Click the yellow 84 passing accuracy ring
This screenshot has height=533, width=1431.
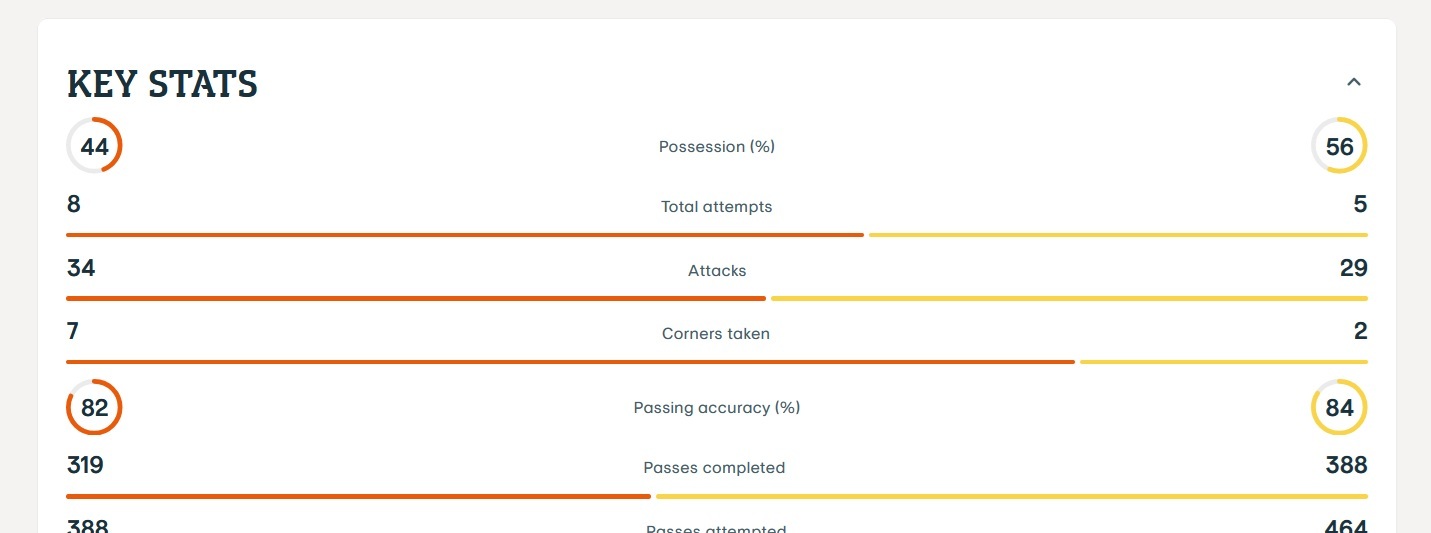click(1339, 407)
